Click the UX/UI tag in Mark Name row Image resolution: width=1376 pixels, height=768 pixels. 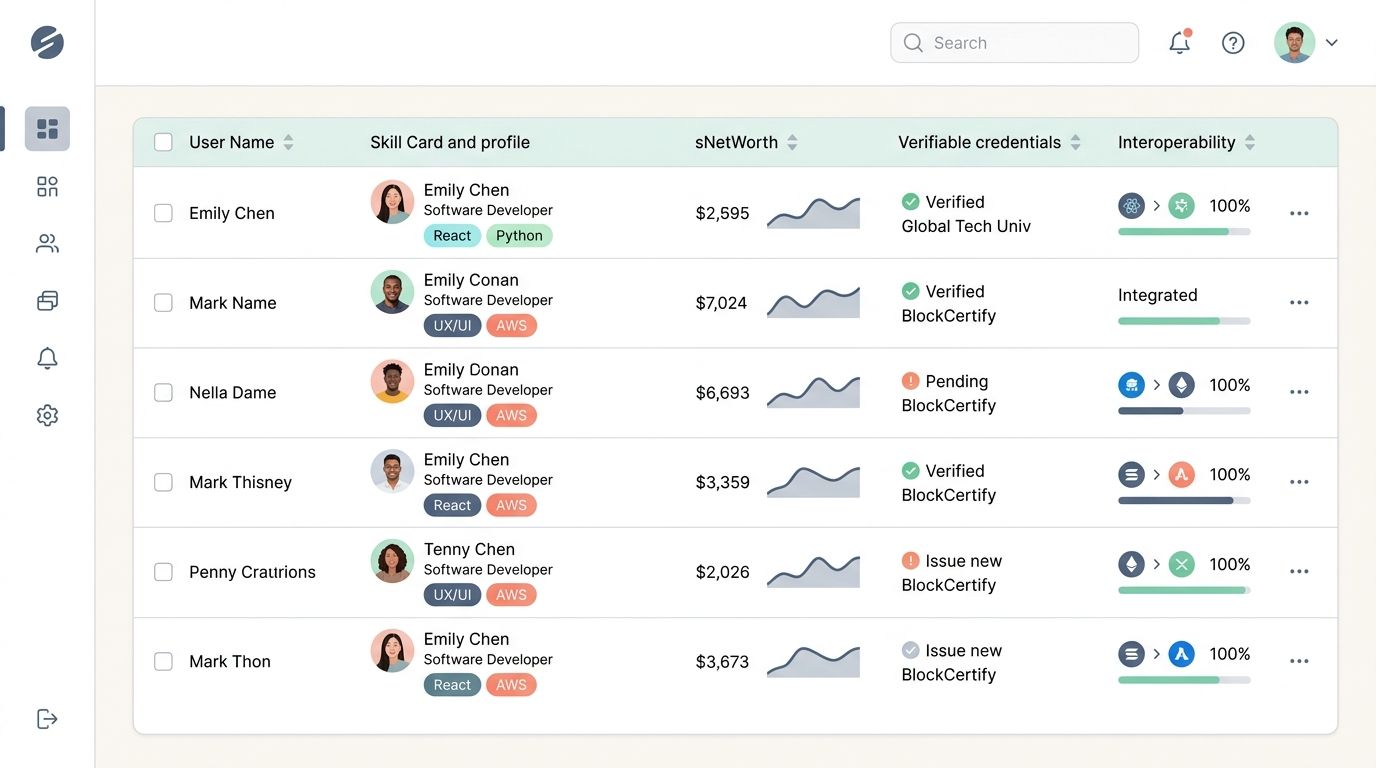(452, 326)
